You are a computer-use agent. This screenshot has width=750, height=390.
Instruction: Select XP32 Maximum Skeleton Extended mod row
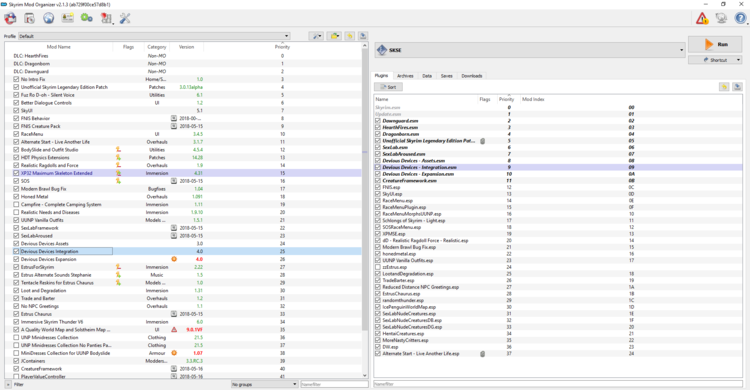point(183,173)
